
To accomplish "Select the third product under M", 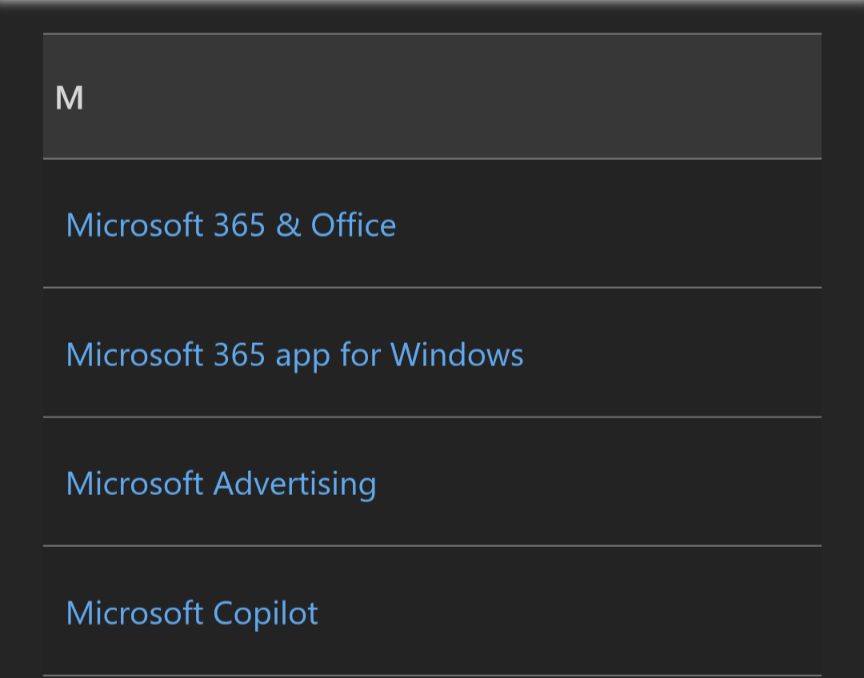I will (x=221, y=484).
